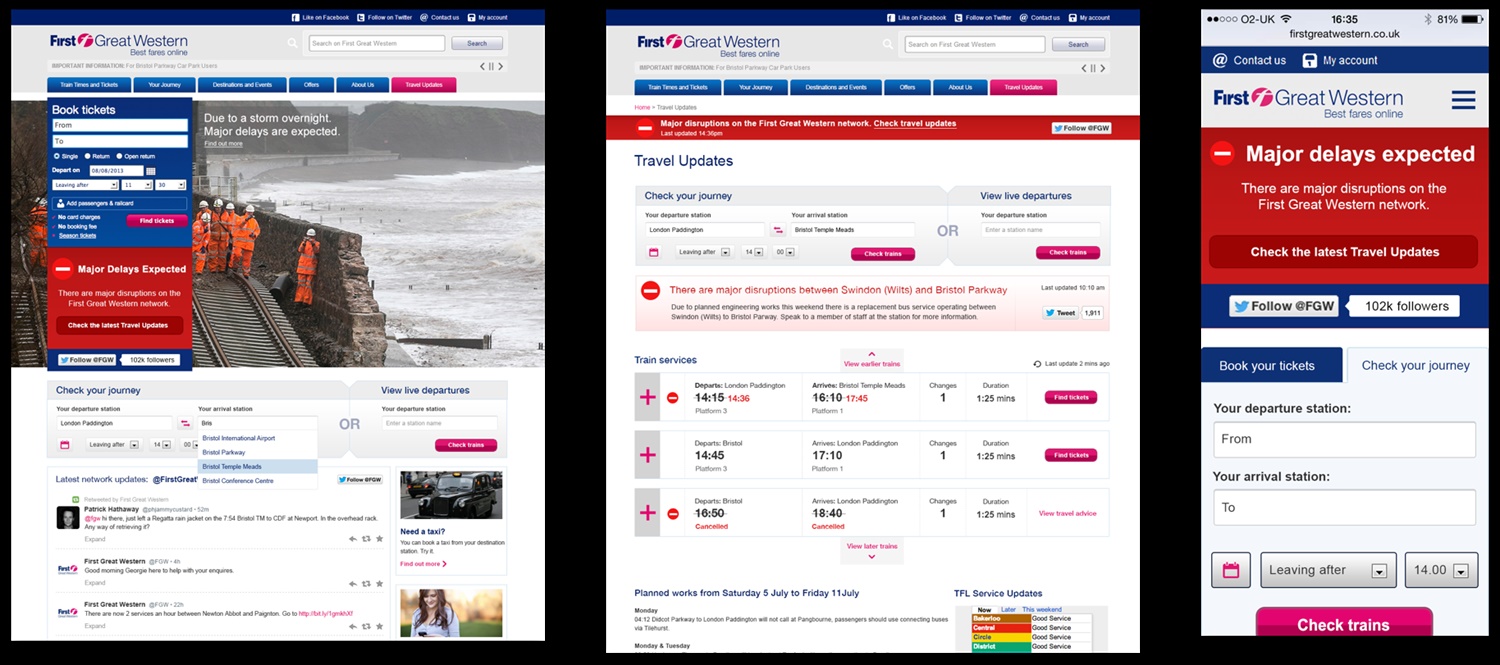The width and height of the screenshot is (1500, 665).
Task: Click 'Season tickets' link in Book tickets panel
Action: (77, 235)
